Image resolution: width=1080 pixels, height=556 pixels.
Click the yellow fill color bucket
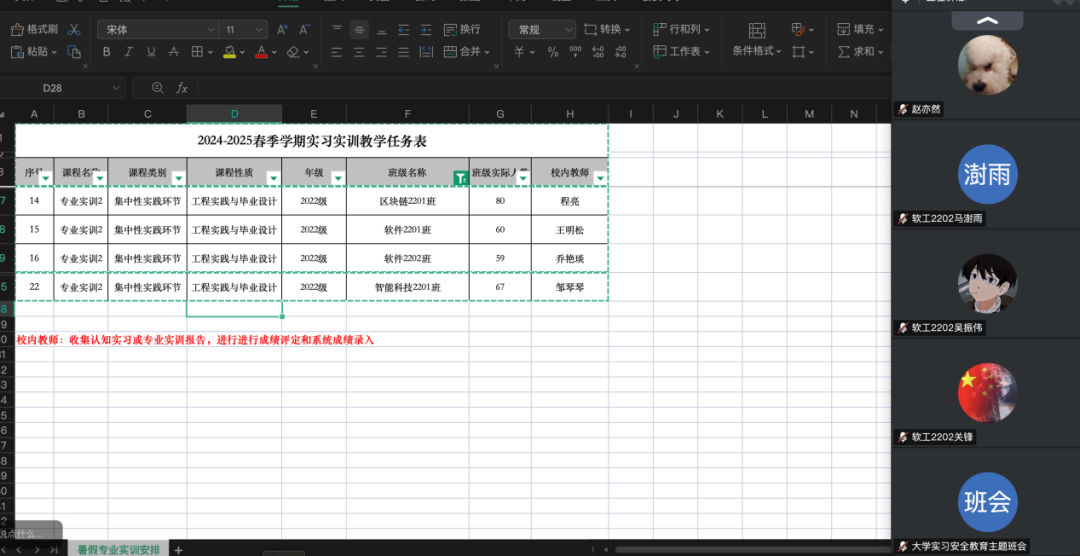point(229,52)
